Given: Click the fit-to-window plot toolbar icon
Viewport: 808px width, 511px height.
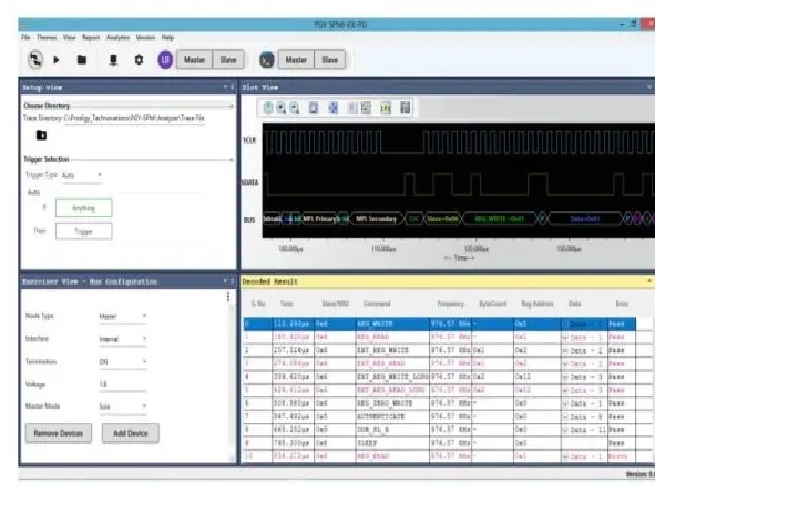Looking at the screenshot, I should (x=313, y=108).
